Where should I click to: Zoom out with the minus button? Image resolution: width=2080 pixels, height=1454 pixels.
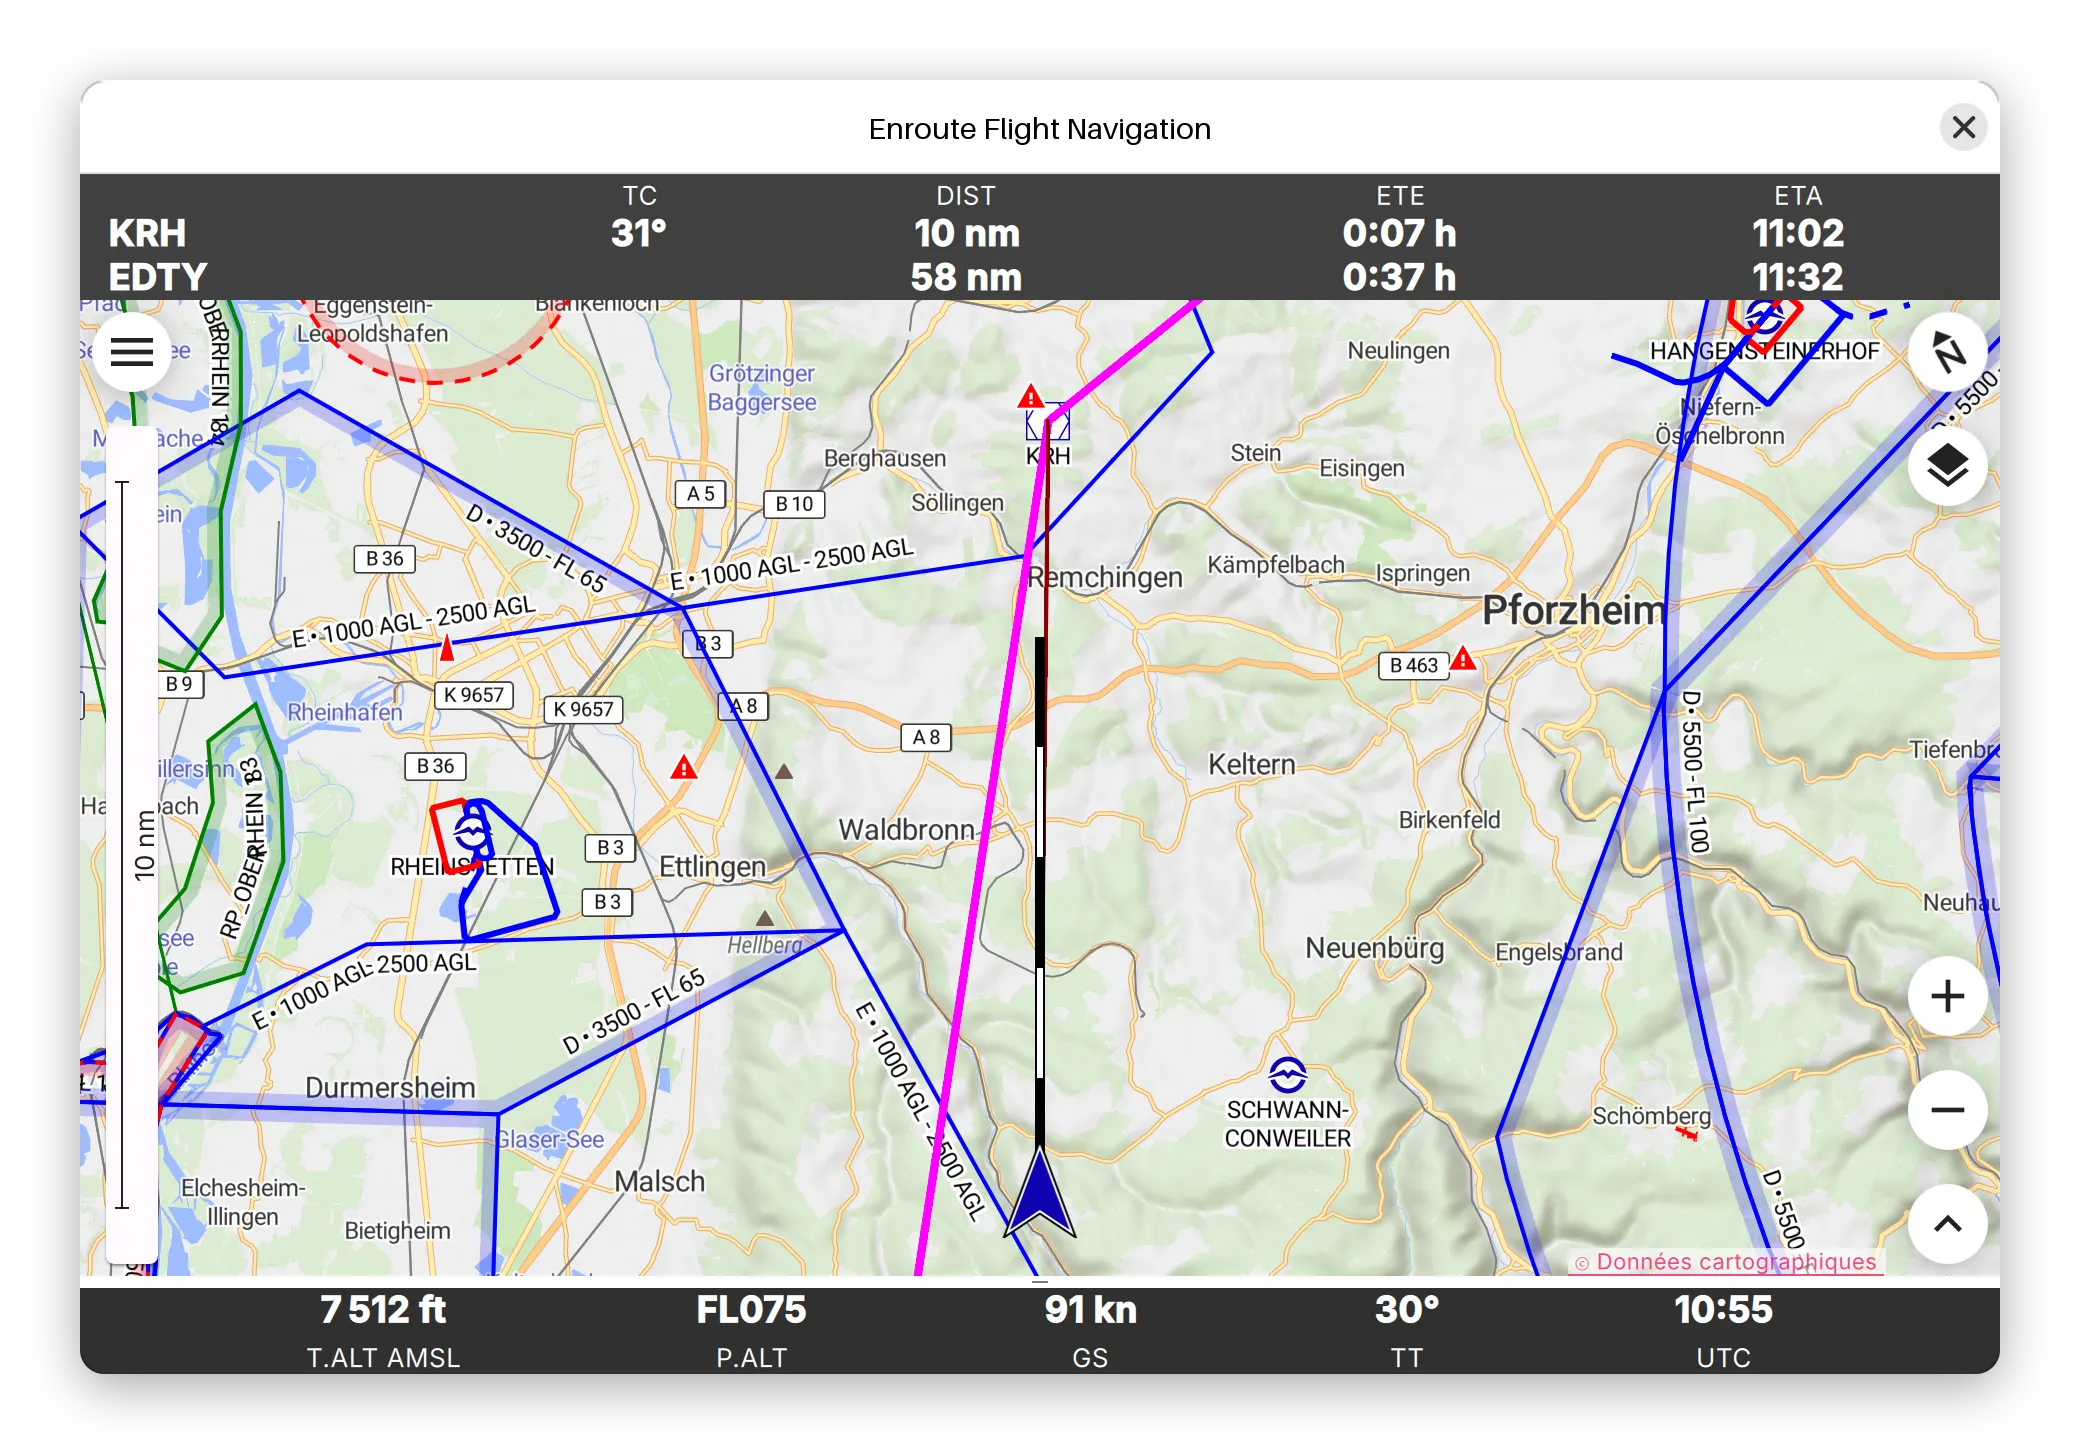point(1947,1110)
